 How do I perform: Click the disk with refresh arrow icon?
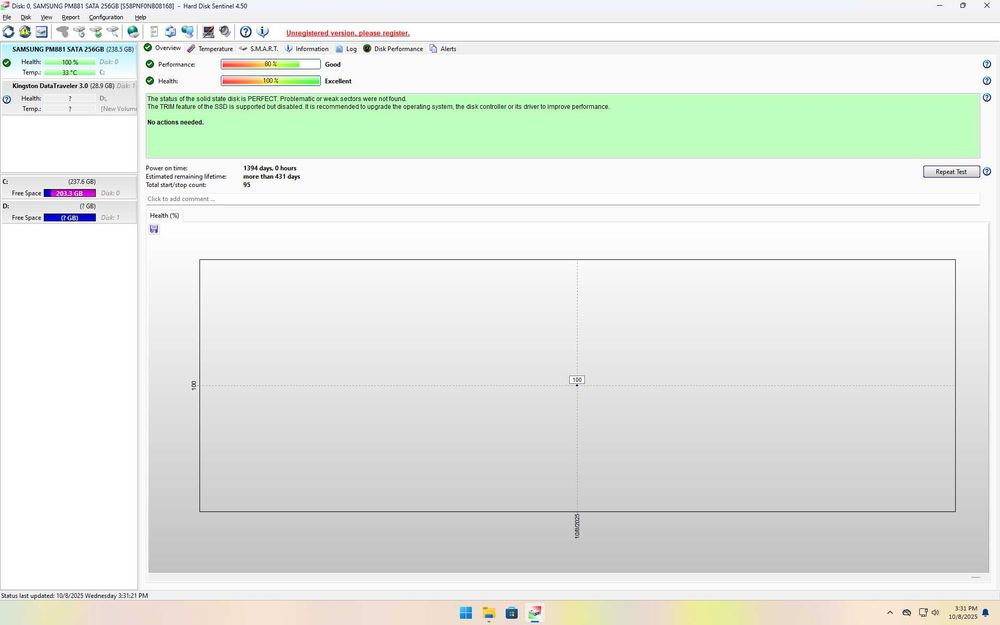[79, 31]
